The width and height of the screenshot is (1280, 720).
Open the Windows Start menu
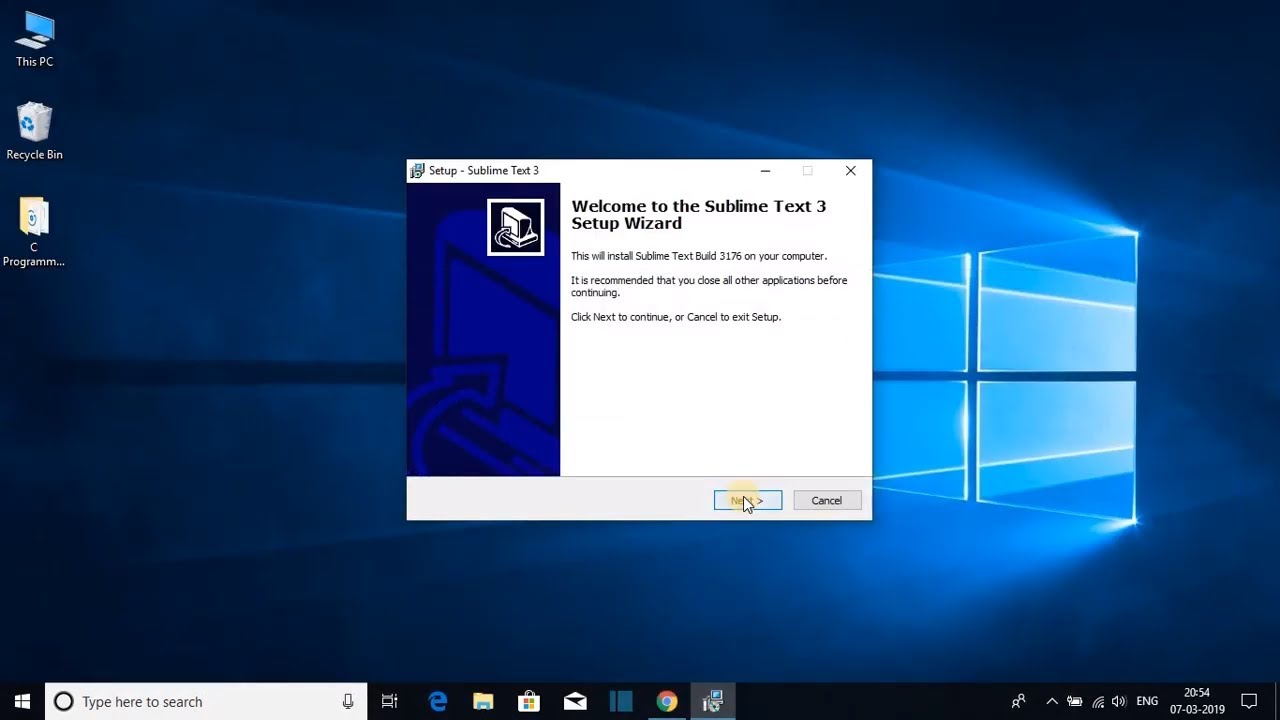click(x=22, y=702)
